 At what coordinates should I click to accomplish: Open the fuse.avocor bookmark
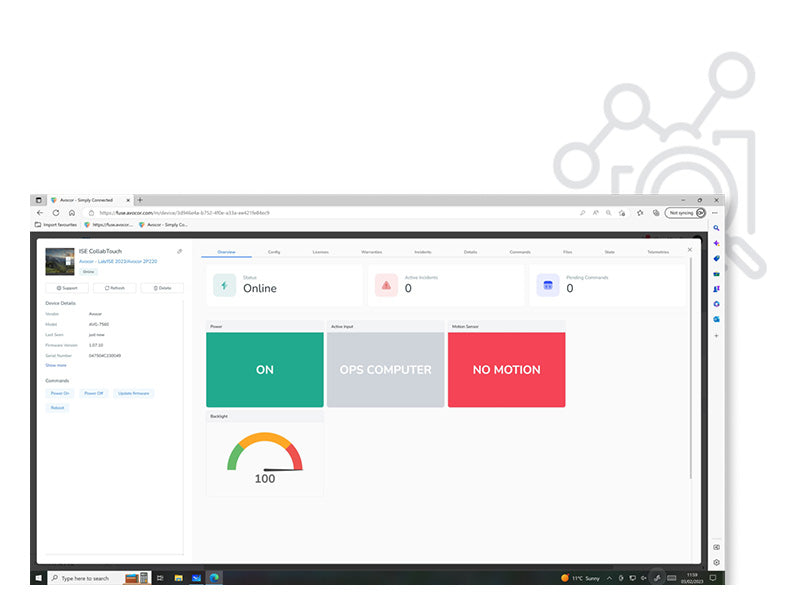tap(109, 224)
